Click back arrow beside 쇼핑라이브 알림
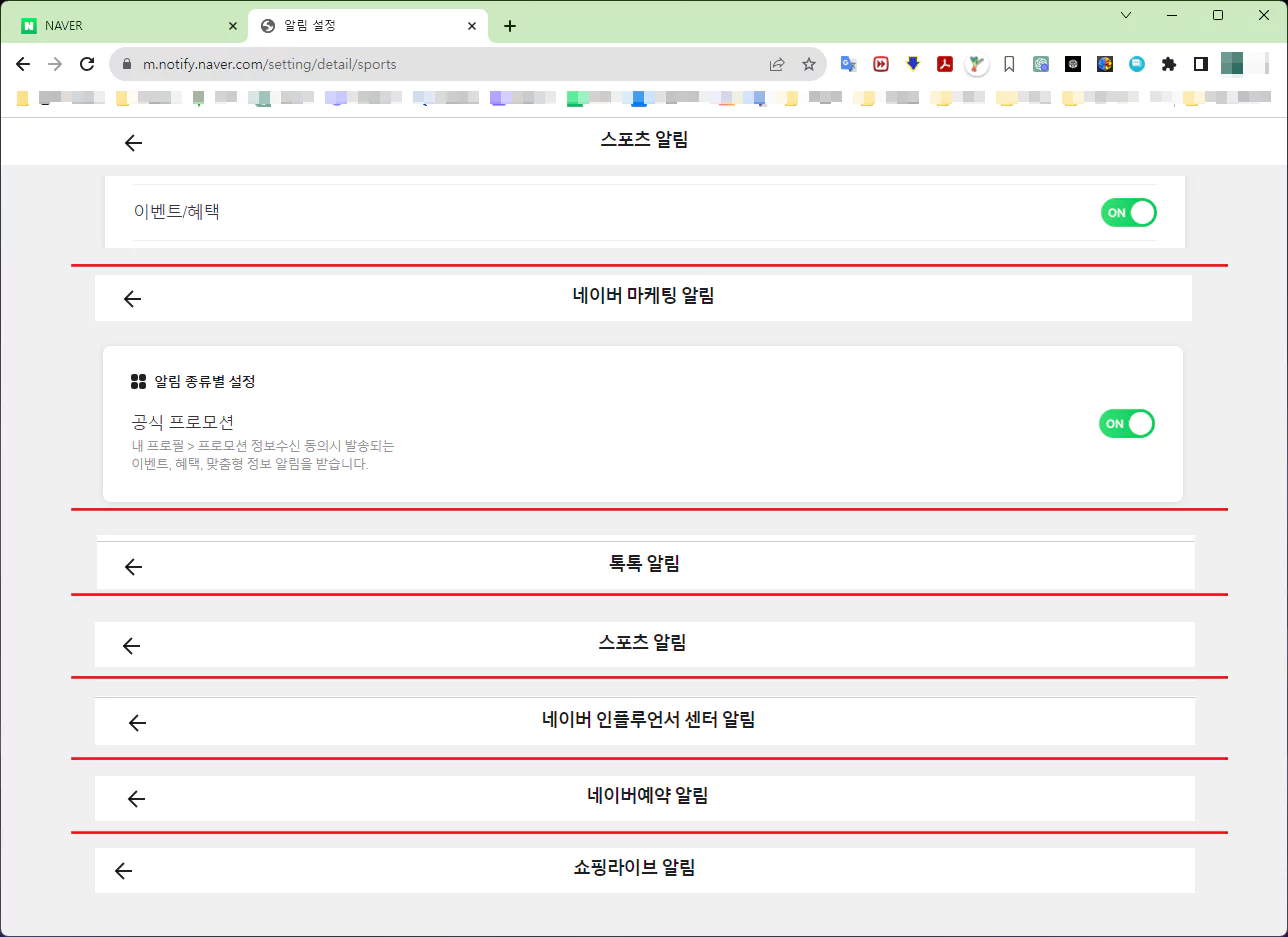Viewport: 1288px width, 937px height. click(x=123, y=871)
